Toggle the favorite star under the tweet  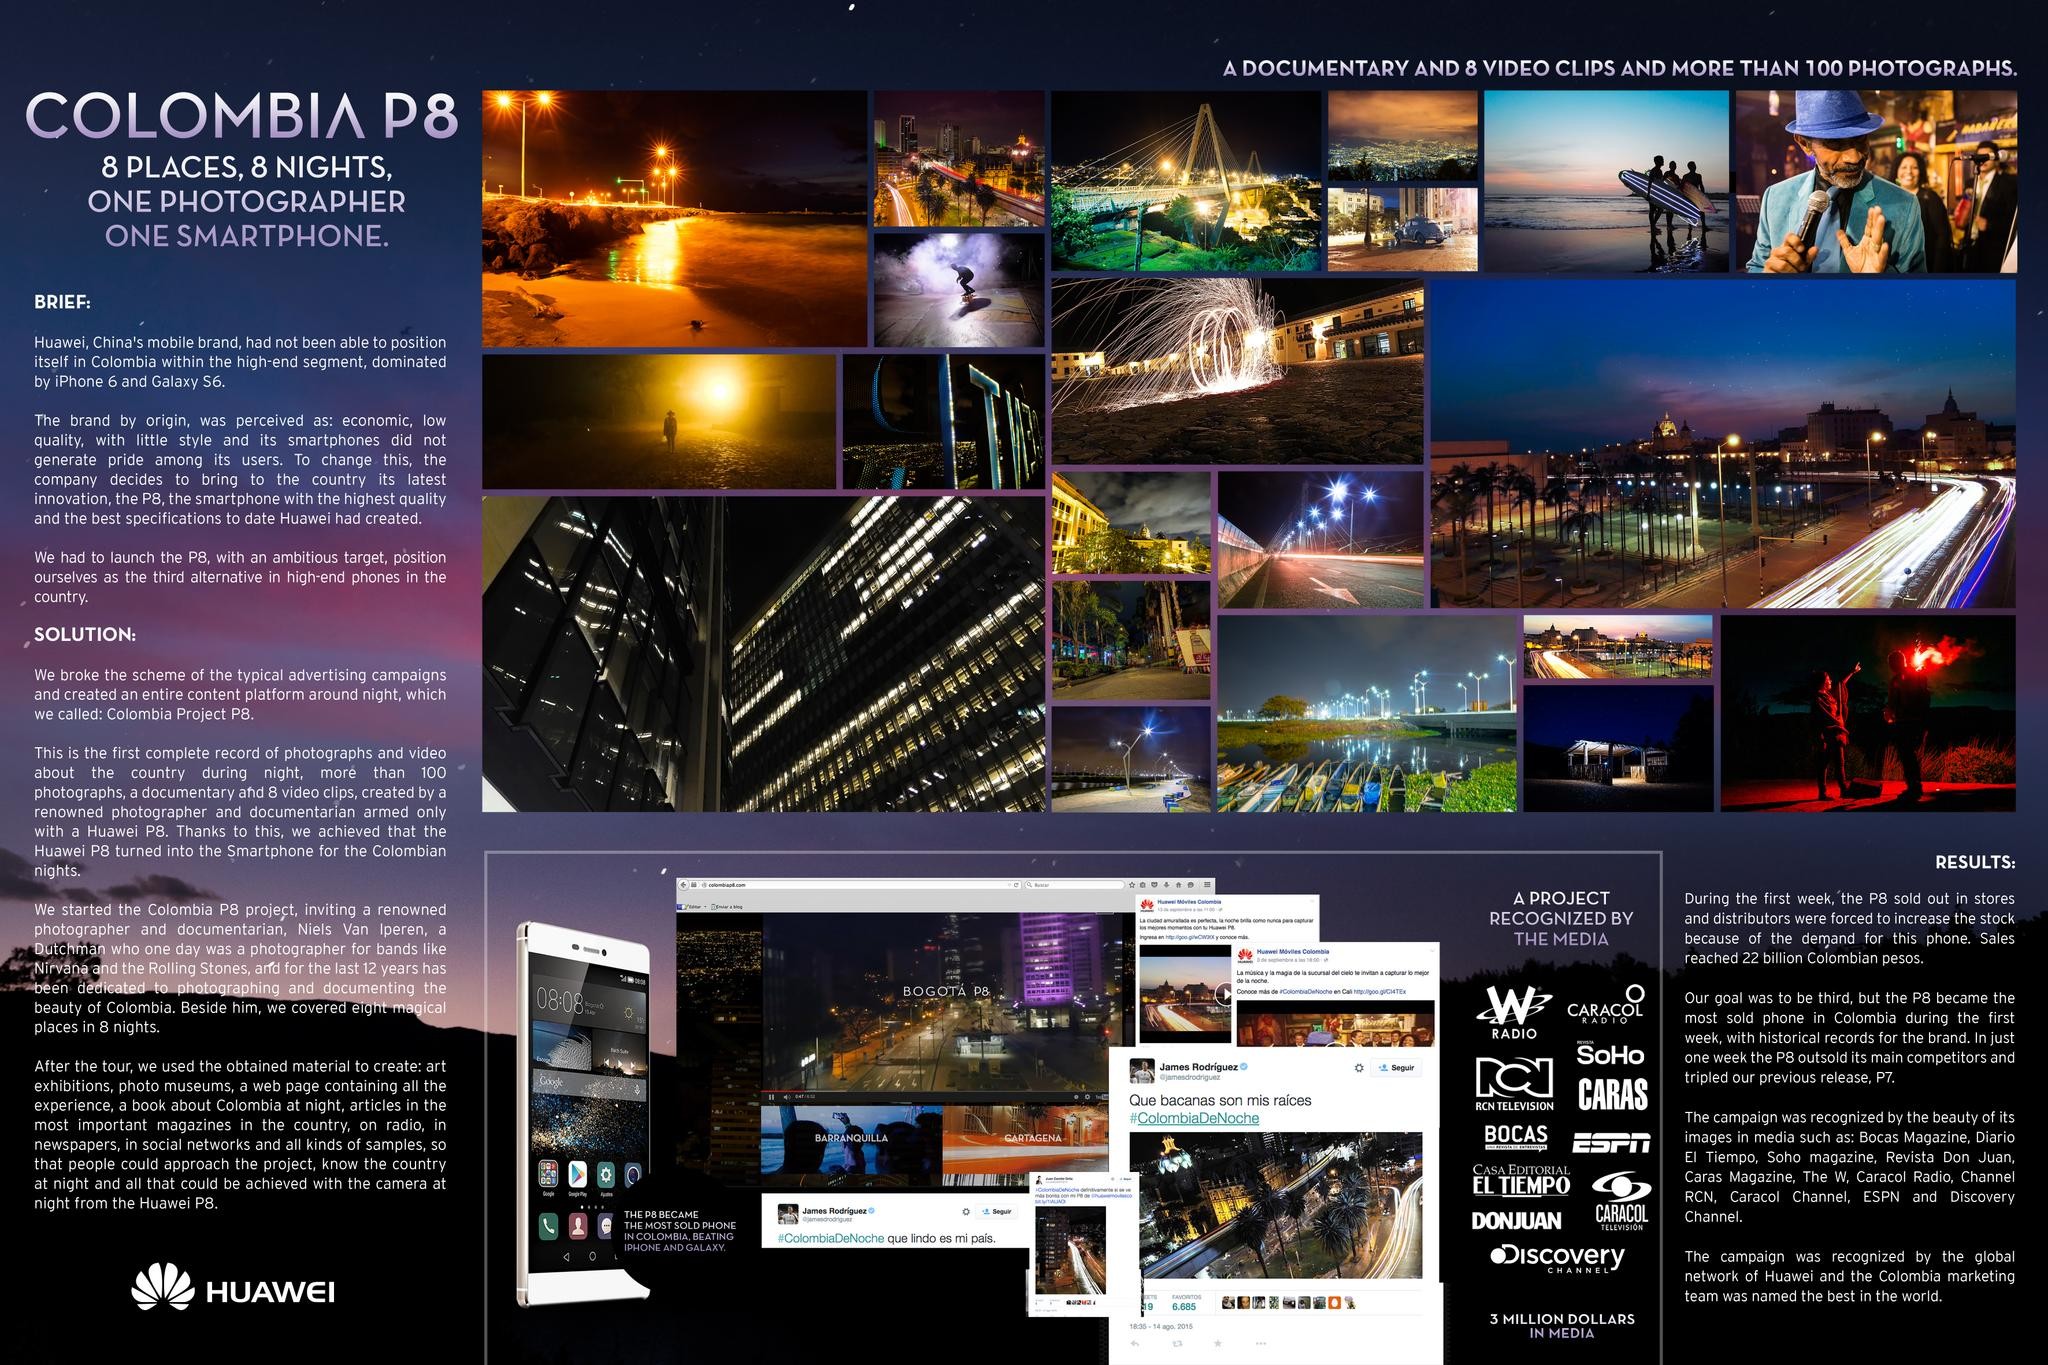point(1218,1342)
